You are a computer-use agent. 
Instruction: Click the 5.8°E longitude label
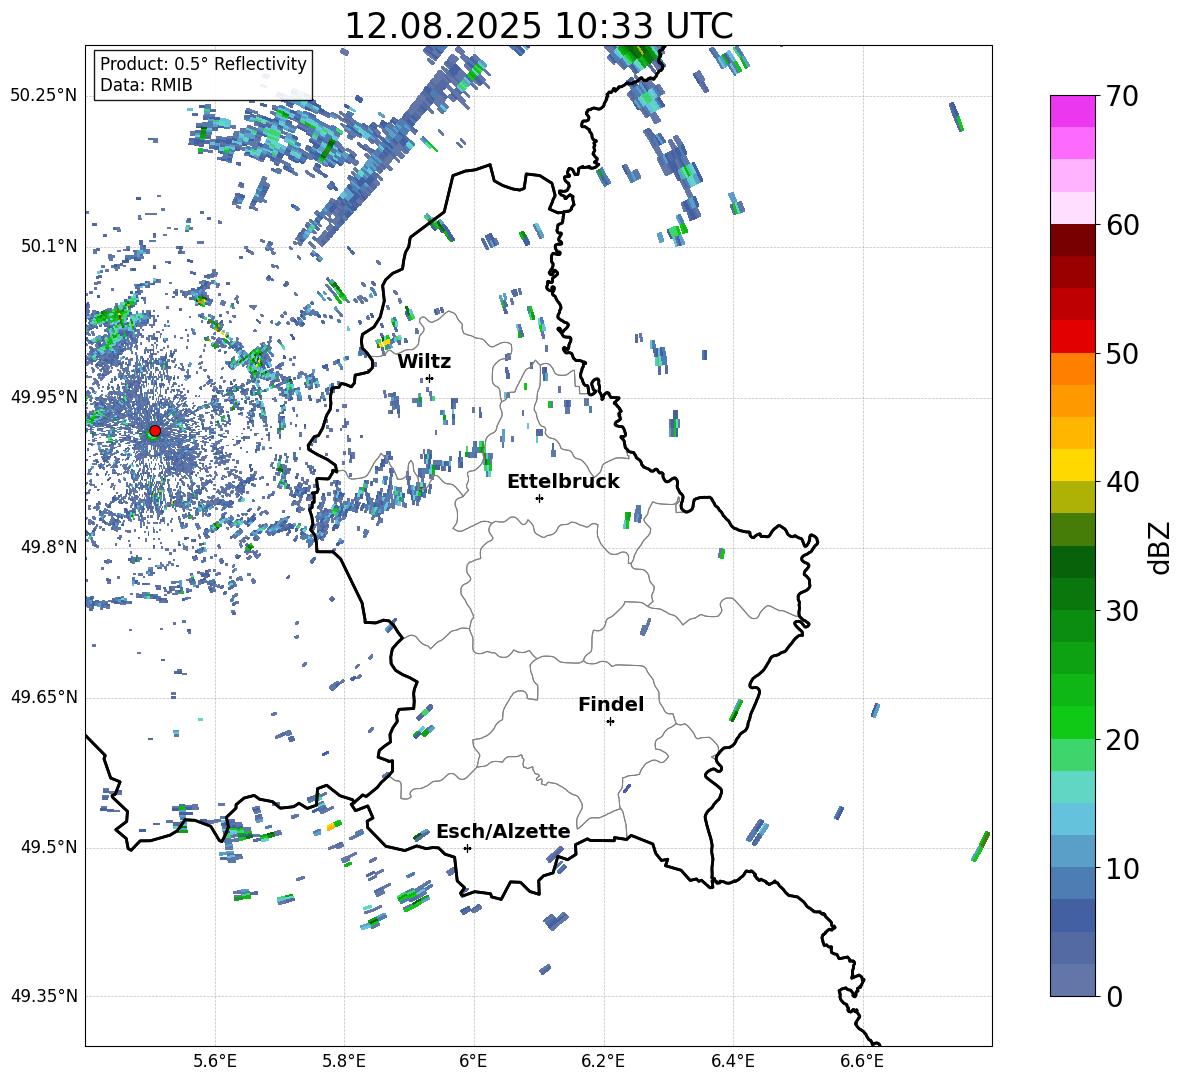[344, 1061]
